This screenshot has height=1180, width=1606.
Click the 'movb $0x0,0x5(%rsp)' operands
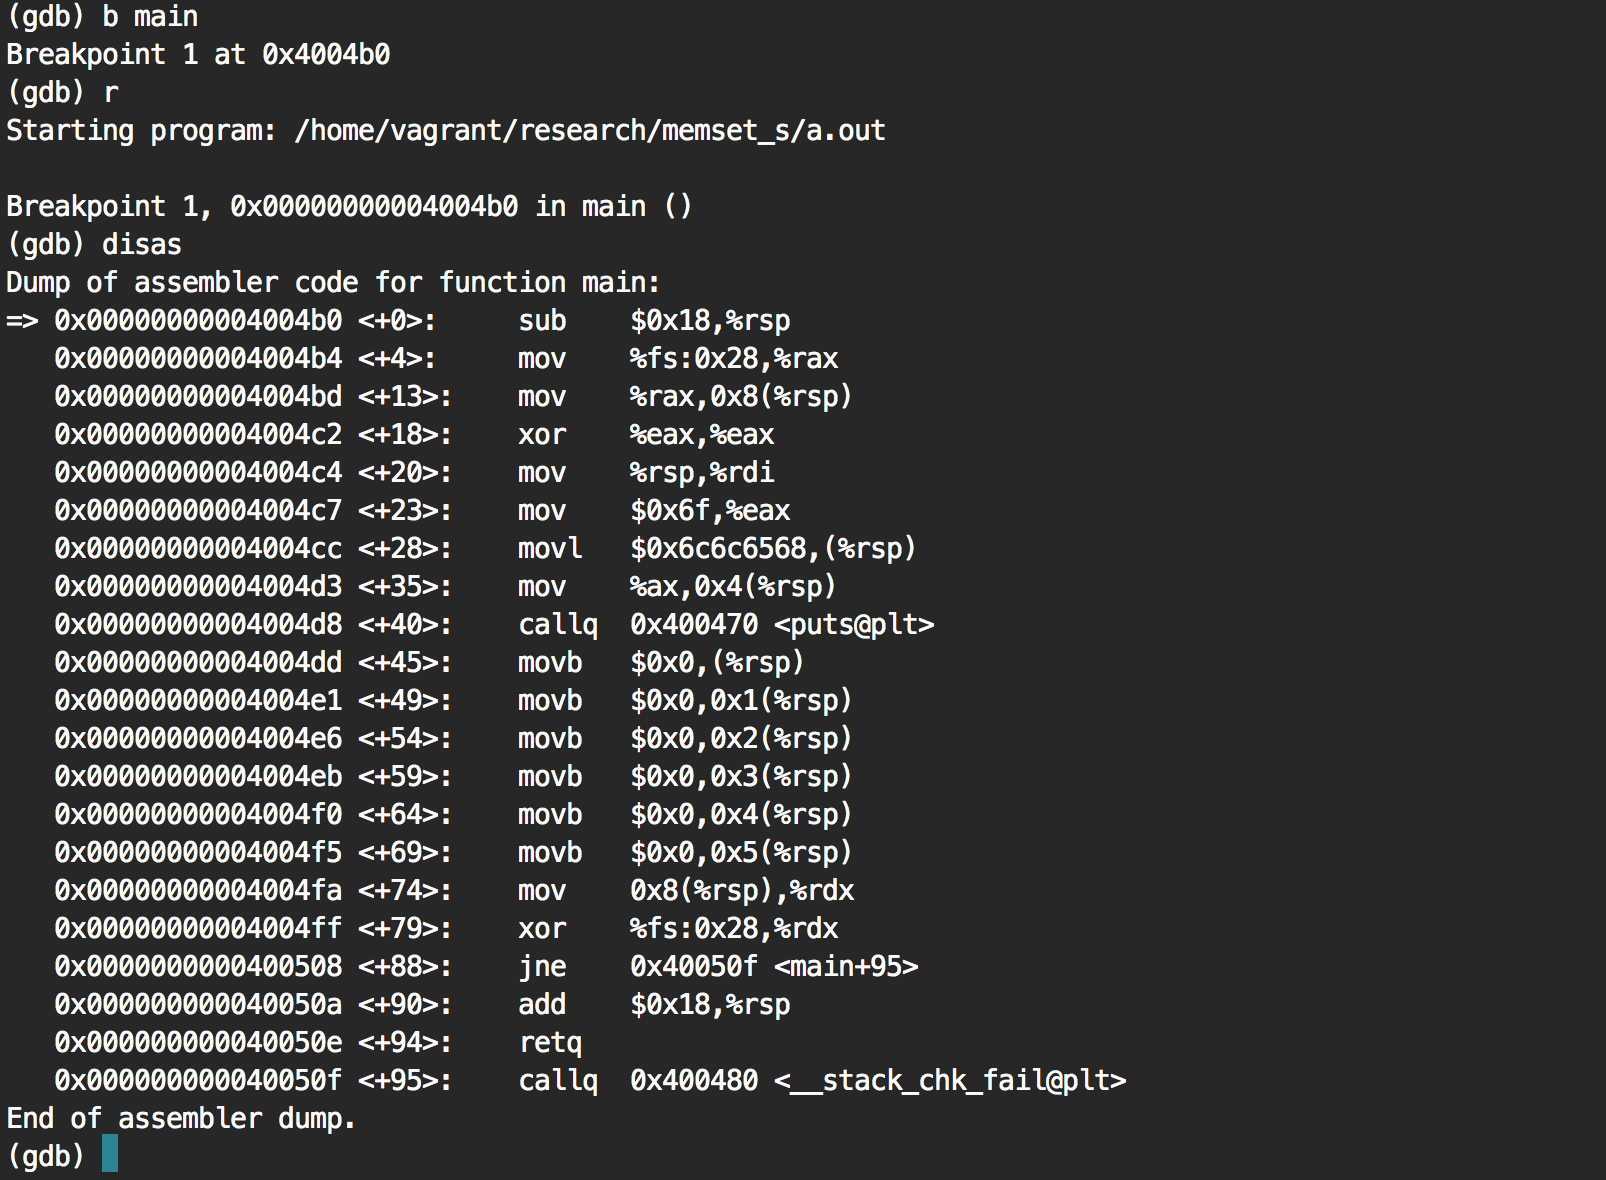(741, 853)
